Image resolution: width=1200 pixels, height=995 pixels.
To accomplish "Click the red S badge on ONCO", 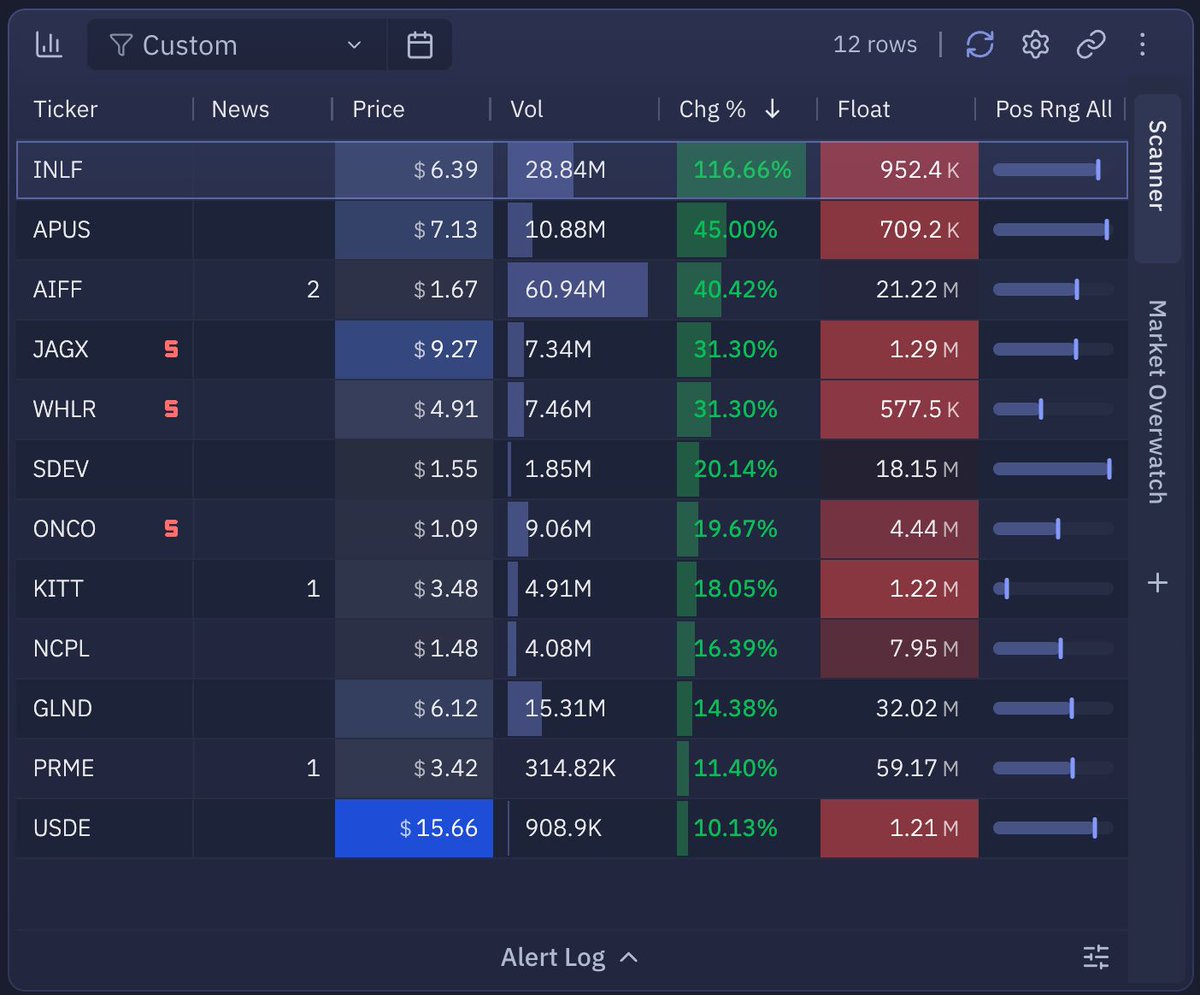I will pos(171,529).
